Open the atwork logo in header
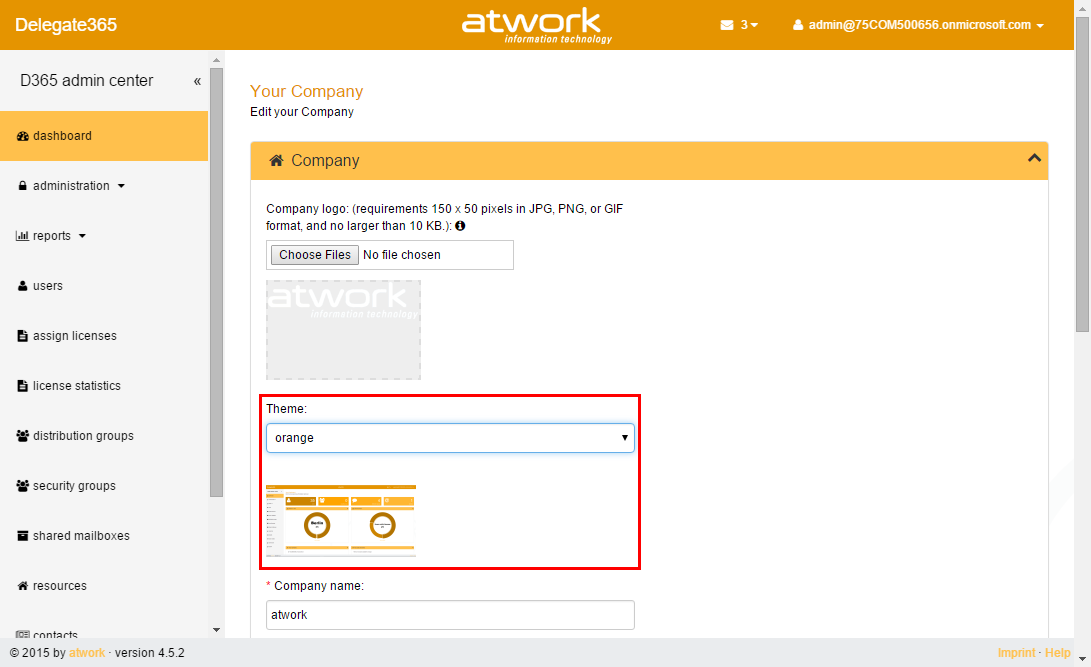Image resolution: width=1091 pixels, height=667 pixels. [x=536, y=25]
